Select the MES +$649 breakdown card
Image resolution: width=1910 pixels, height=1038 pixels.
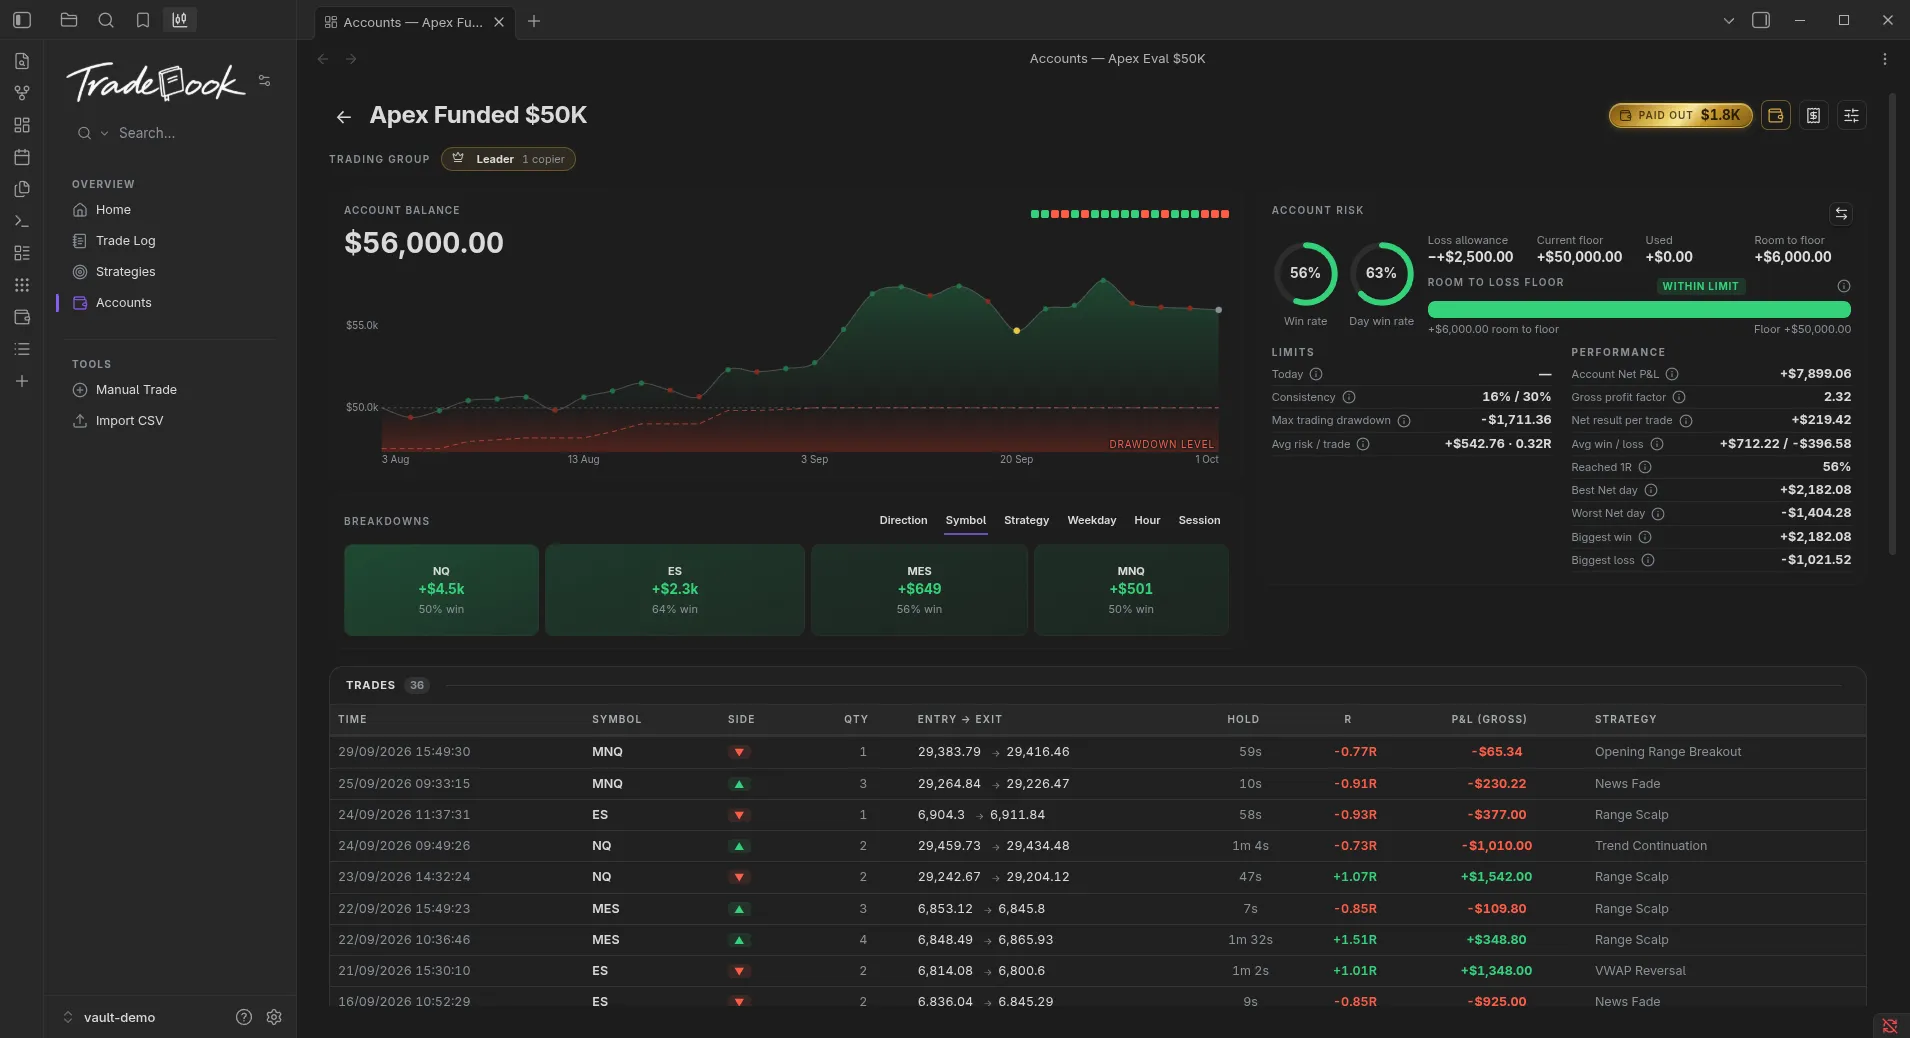click(919, 590)
